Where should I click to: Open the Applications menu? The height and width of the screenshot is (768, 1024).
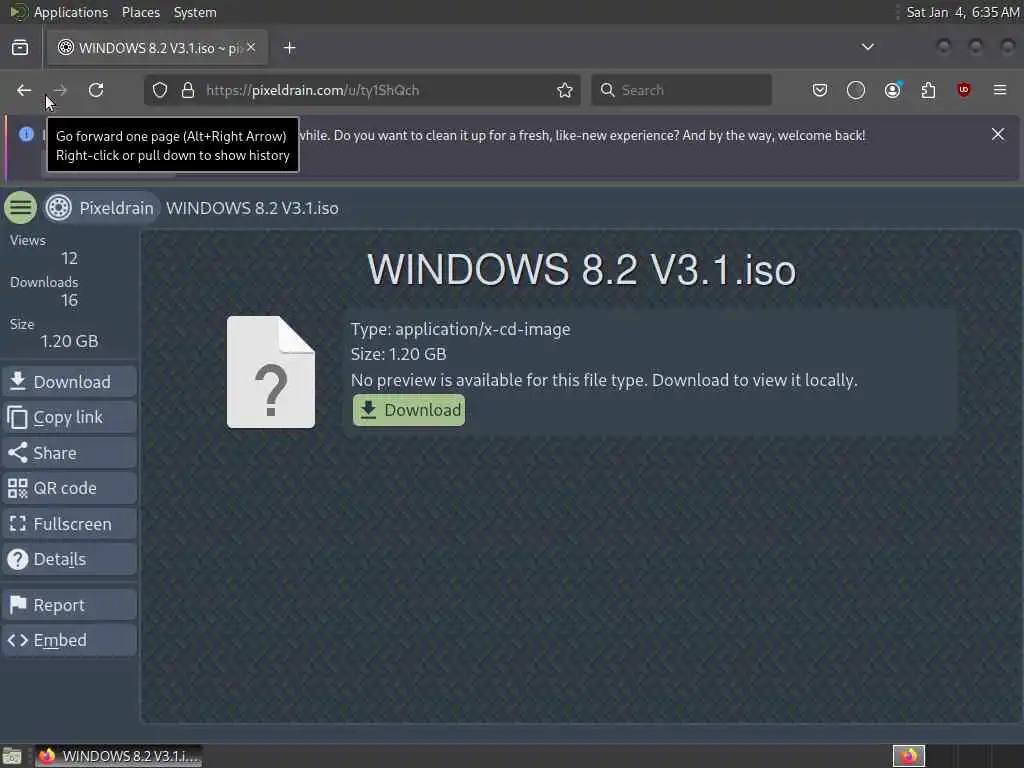click(71, 12)
